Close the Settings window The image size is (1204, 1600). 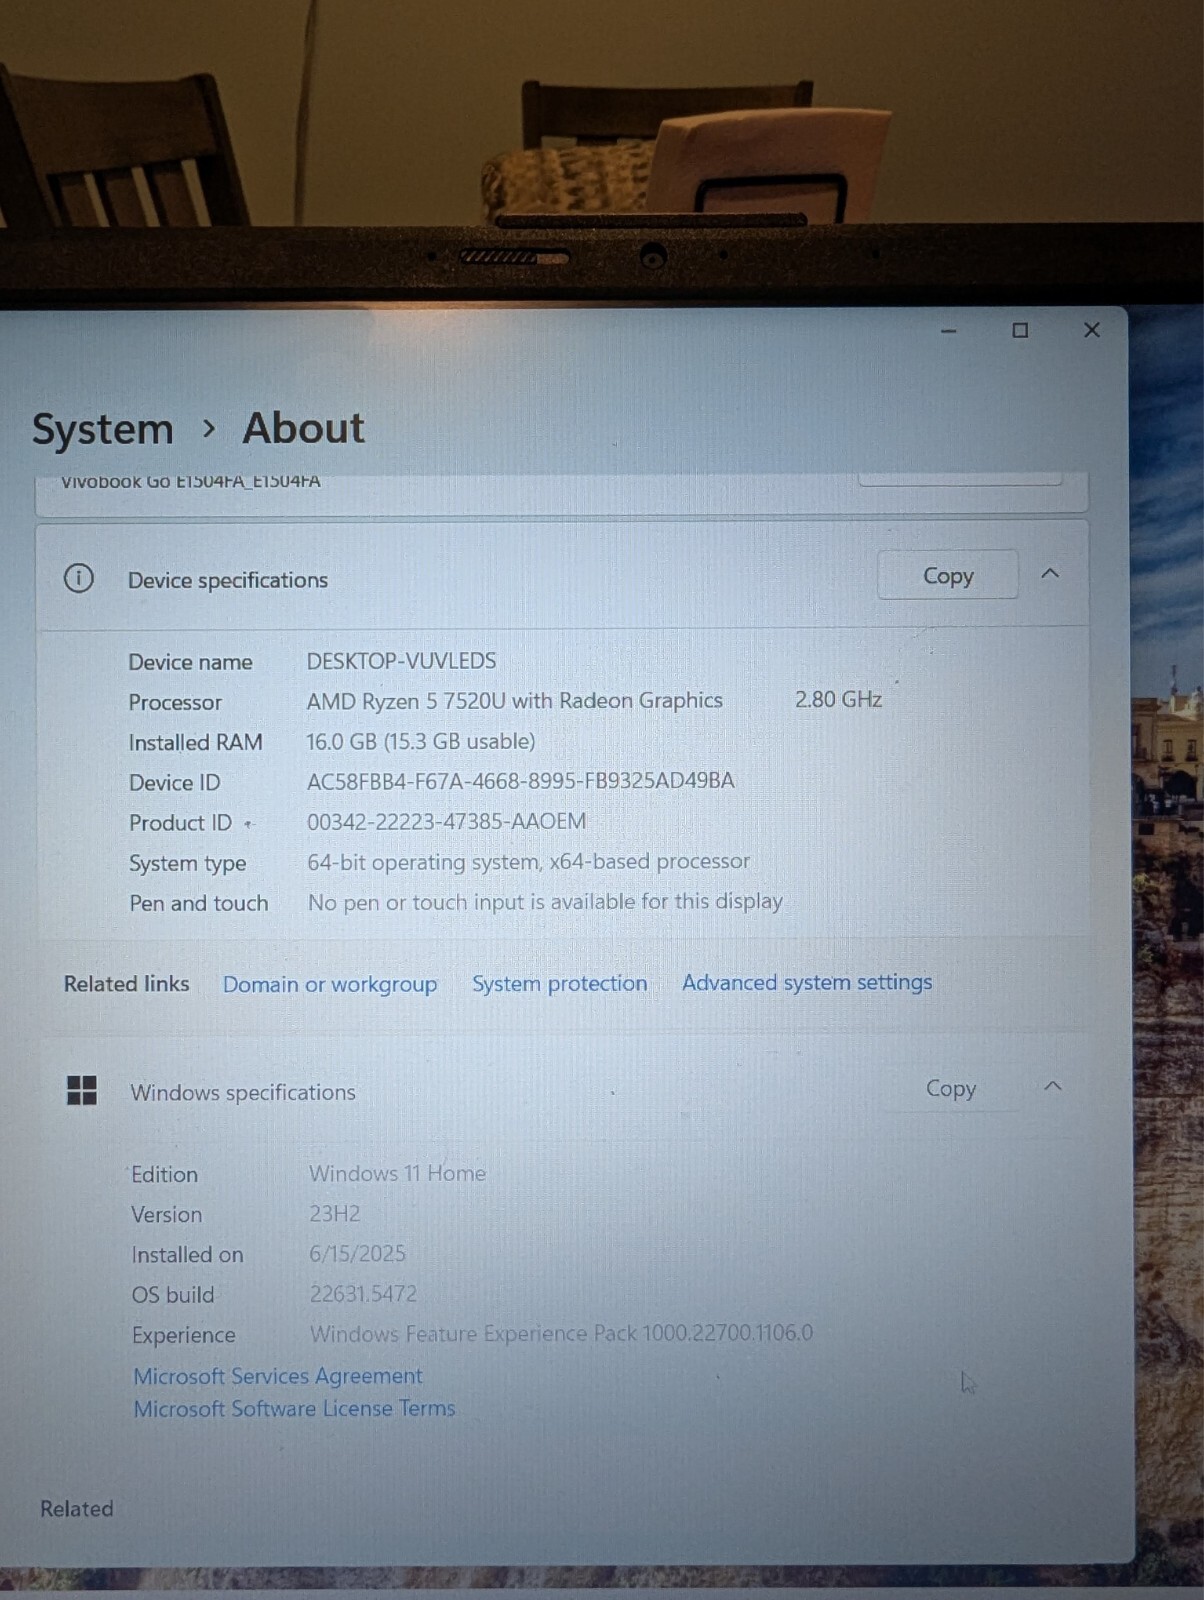[1092, 329]
